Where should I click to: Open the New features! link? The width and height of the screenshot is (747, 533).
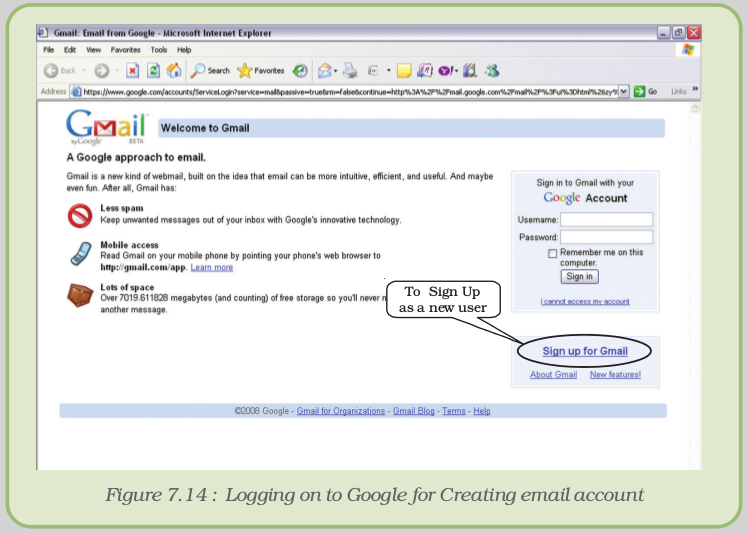click(x=616, y=374)
